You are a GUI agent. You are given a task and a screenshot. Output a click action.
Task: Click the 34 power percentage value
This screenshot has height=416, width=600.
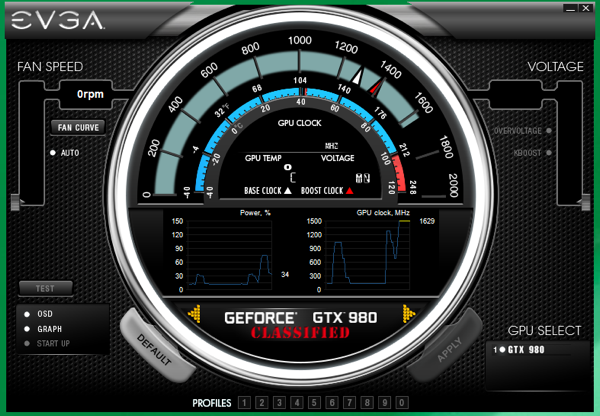click(285, 274)
